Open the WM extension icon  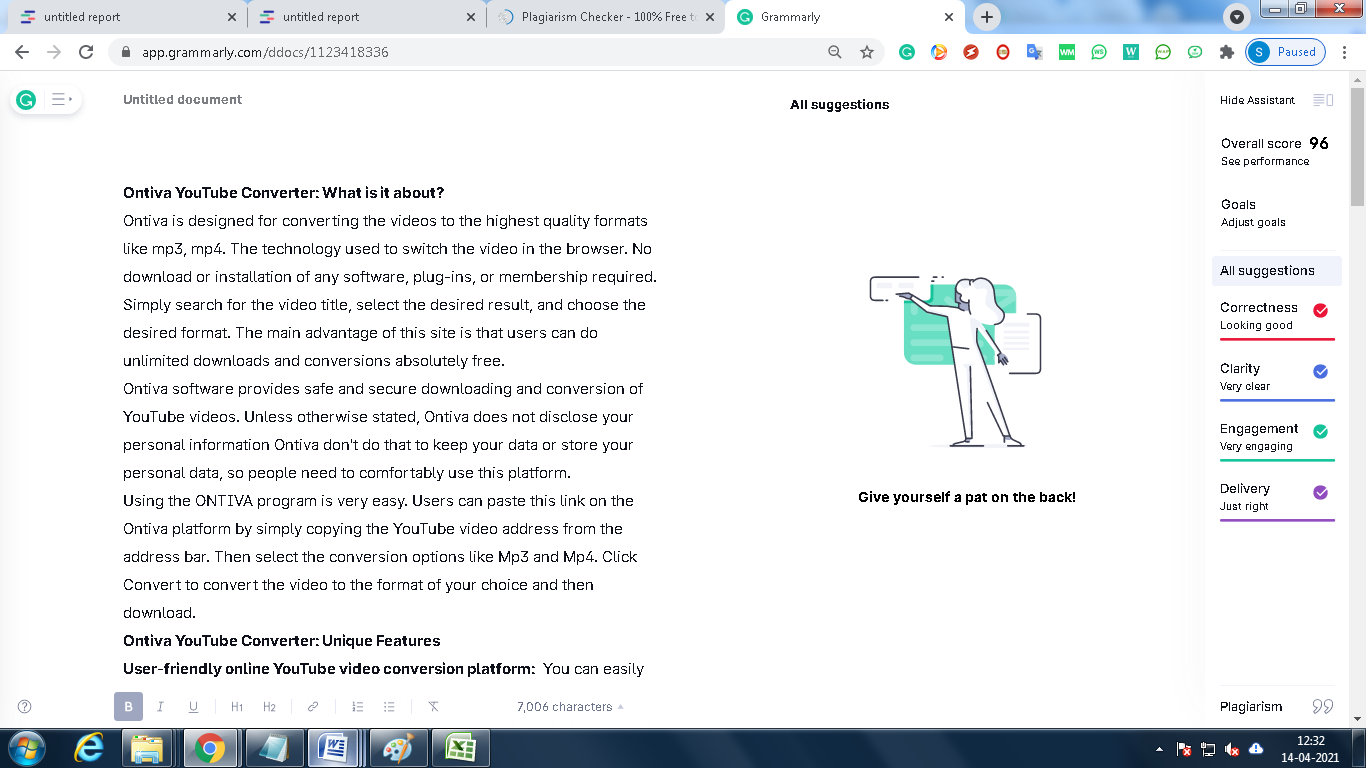point(1067,52)
